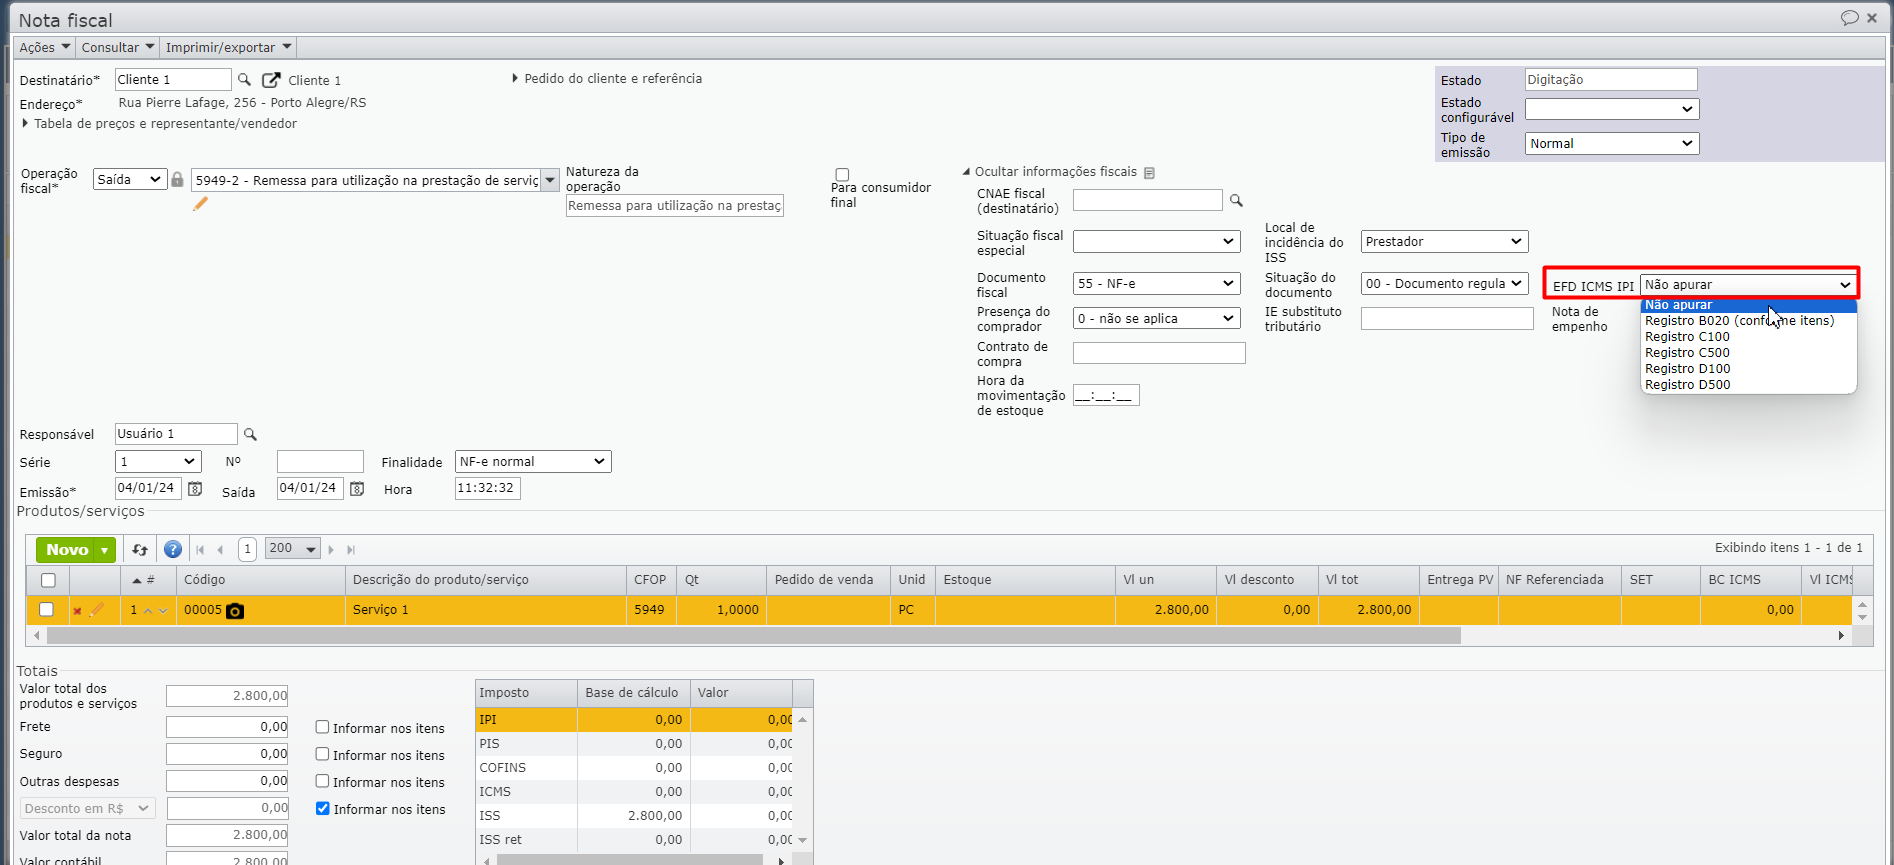Enable the Para consumidor final checkbox
Screen dimensions: 1894x865
[x=842, y=175]
